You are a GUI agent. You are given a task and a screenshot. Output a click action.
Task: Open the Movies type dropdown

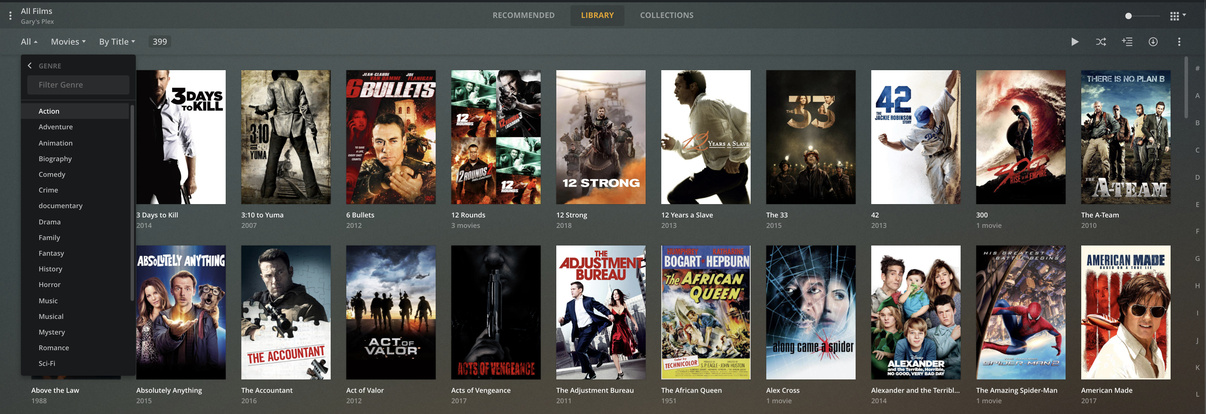click(x=69, y=42)
